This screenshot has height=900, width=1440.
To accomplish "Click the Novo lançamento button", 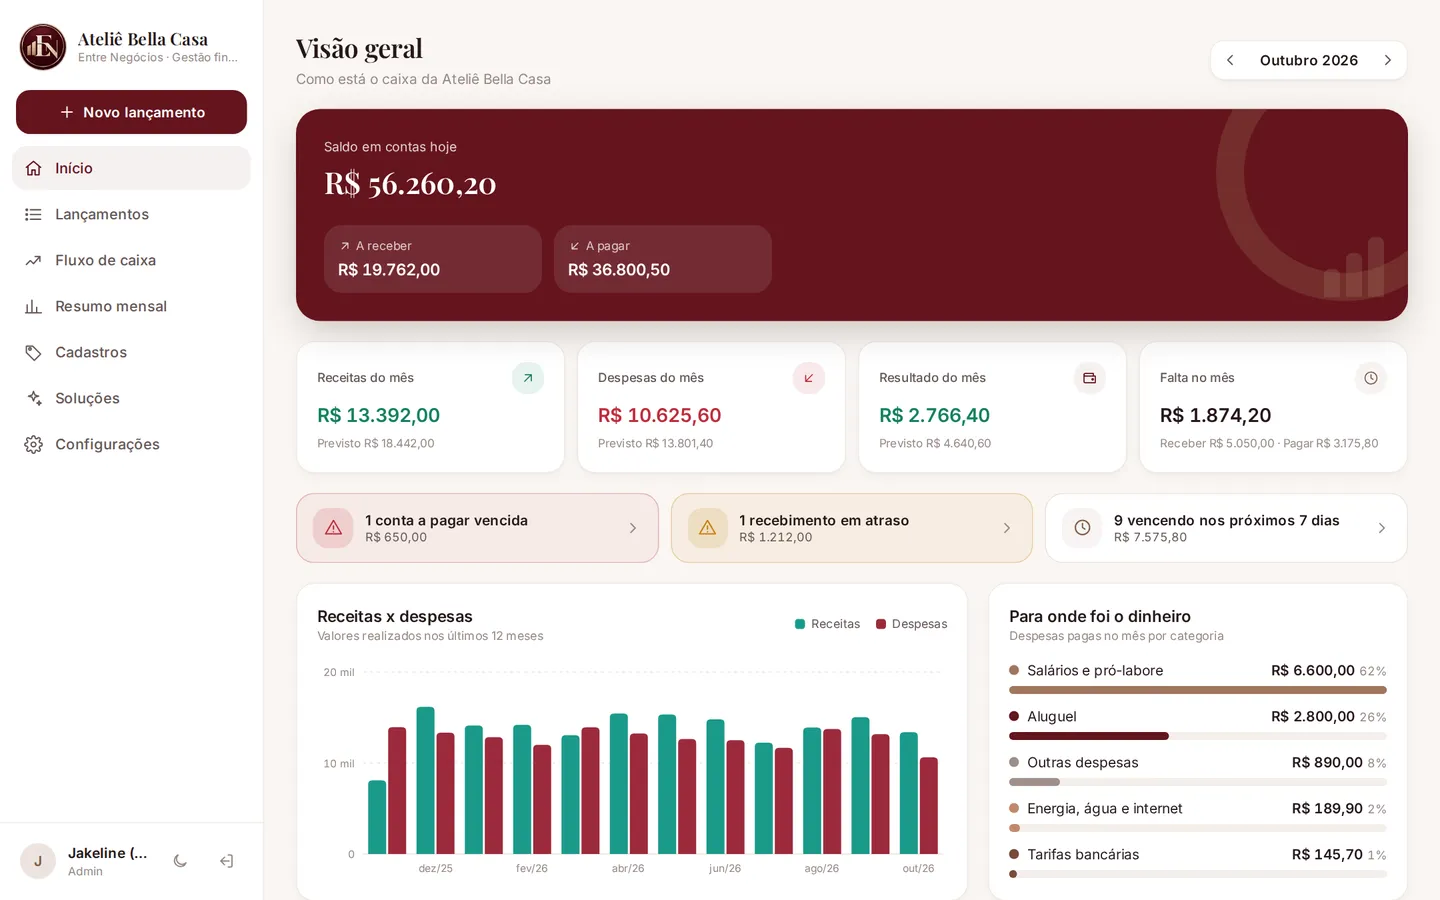I will [x=131, y=112].
